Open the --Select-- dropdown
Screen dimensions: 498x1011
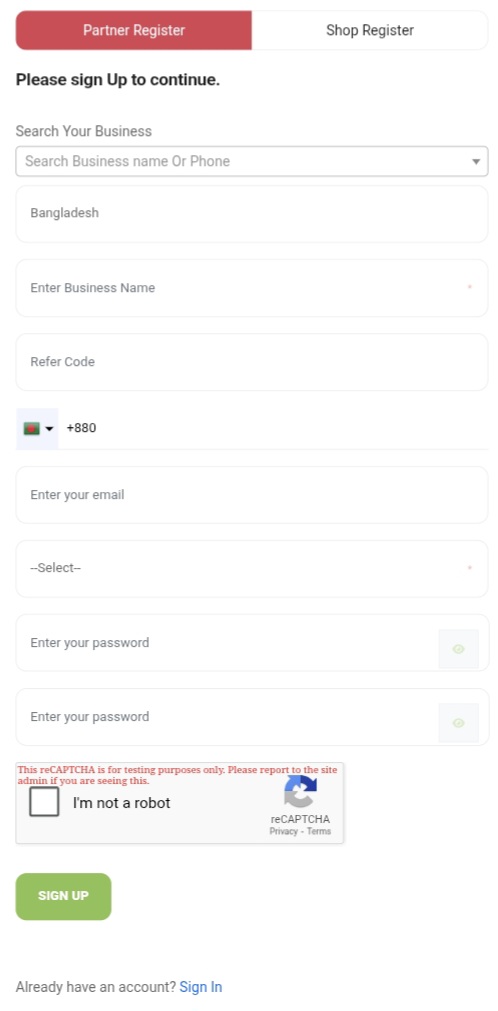tap(252, 569)
